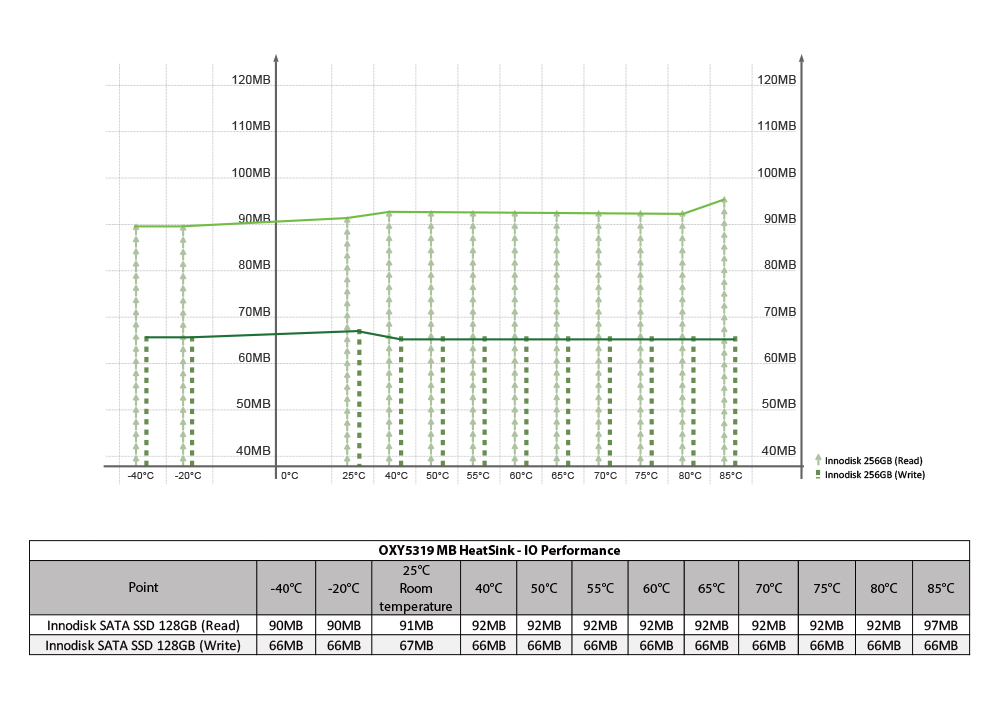The width and height of the screenshot is (1000, 728).
Task: Click the 25°C Room temperature header cell
Action: 416,588
